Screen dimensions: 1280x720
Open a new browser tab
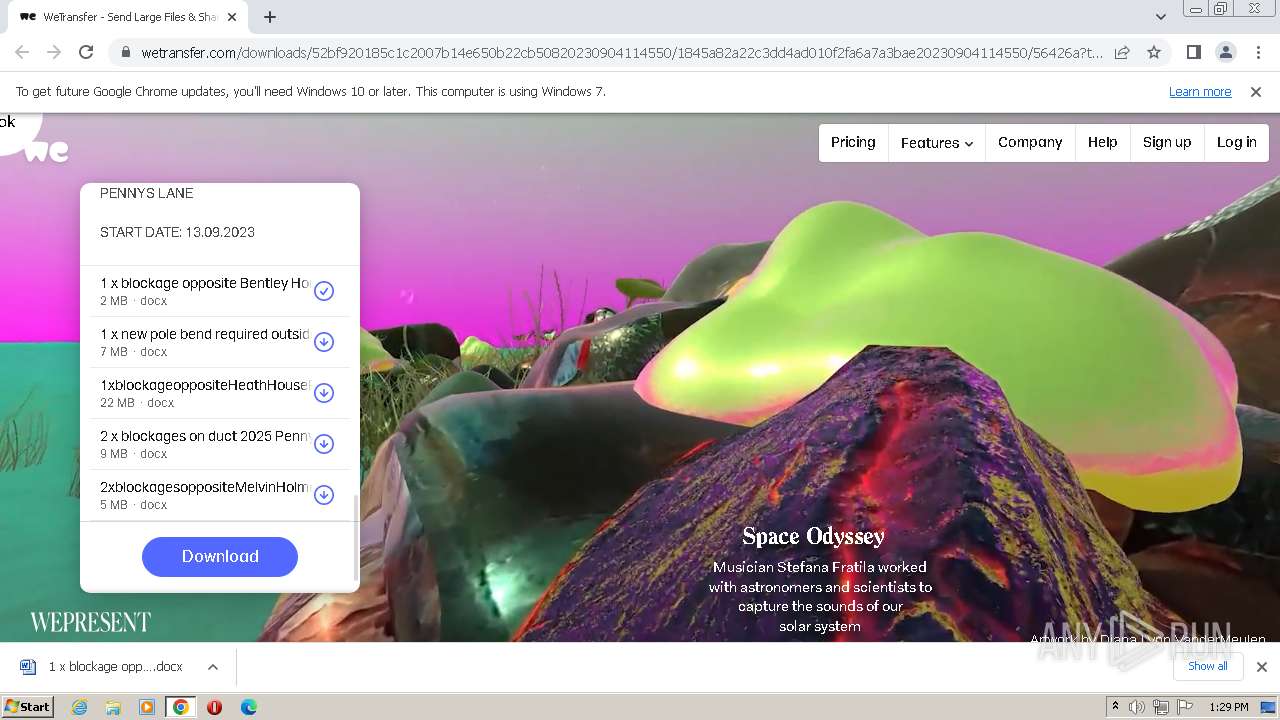coord(270,17)
